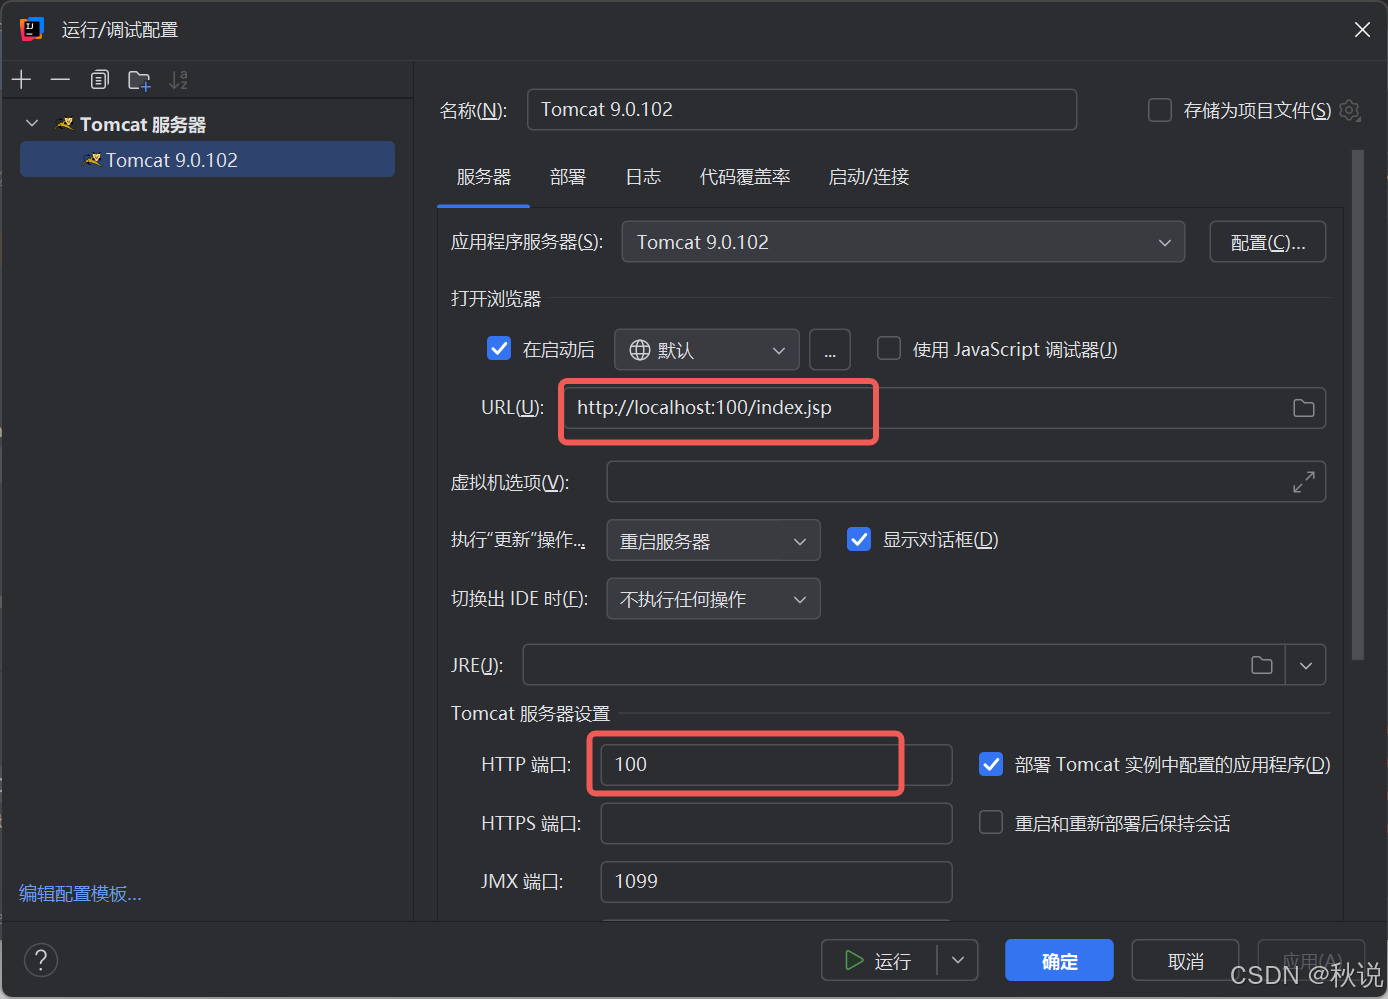Uncheck 部署 Tomcat 实例中配置的应用程序
Image resolution: width=1388 pixels, height=999 pixels.
point(991,764)
